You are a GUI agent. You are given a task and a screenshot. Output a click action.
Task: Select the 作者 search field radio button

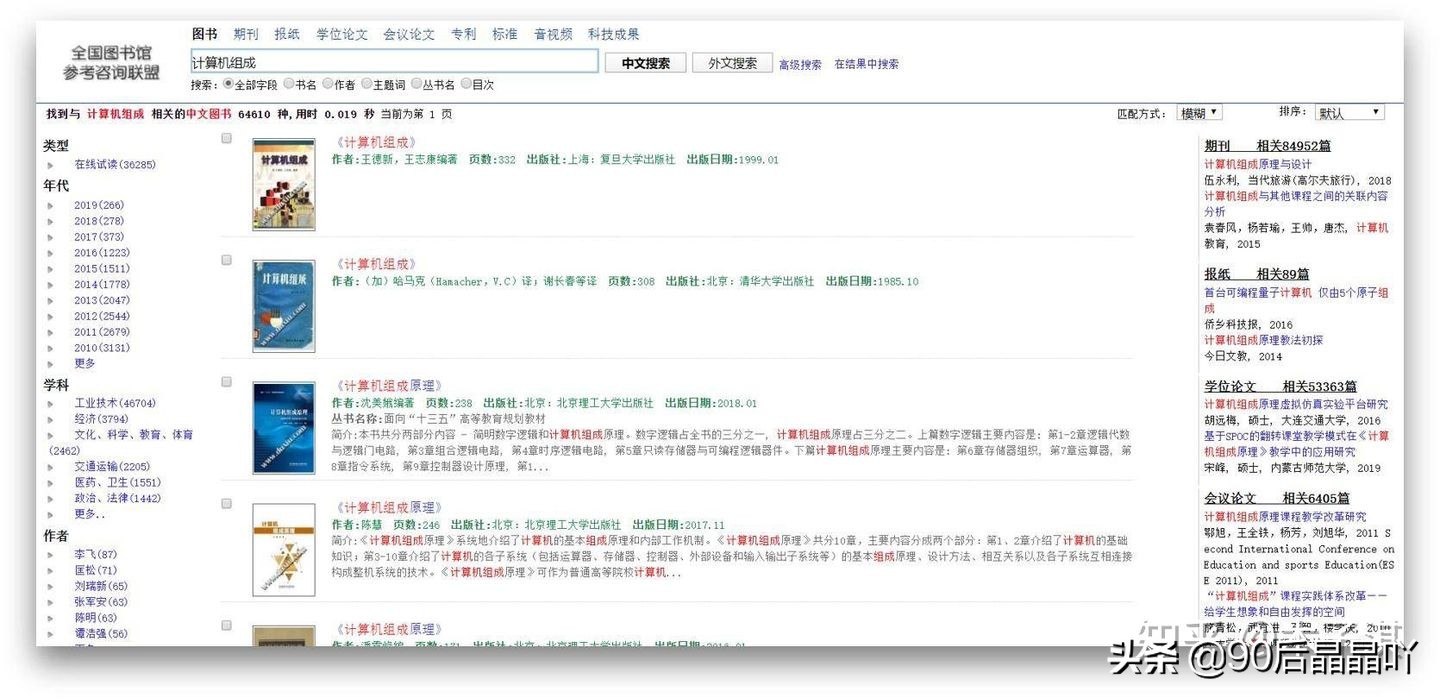327,83
